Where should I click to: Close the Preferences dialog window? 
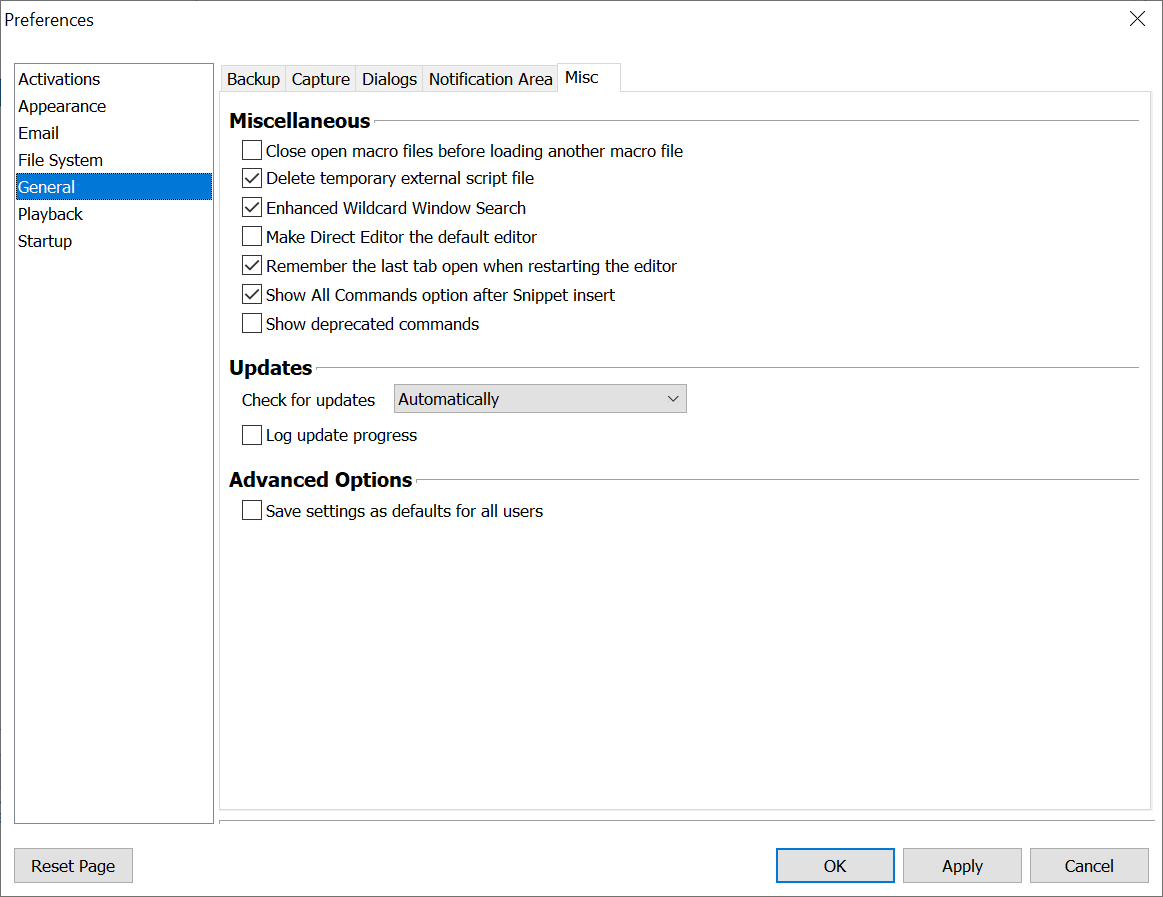[x=1137, y=19]
